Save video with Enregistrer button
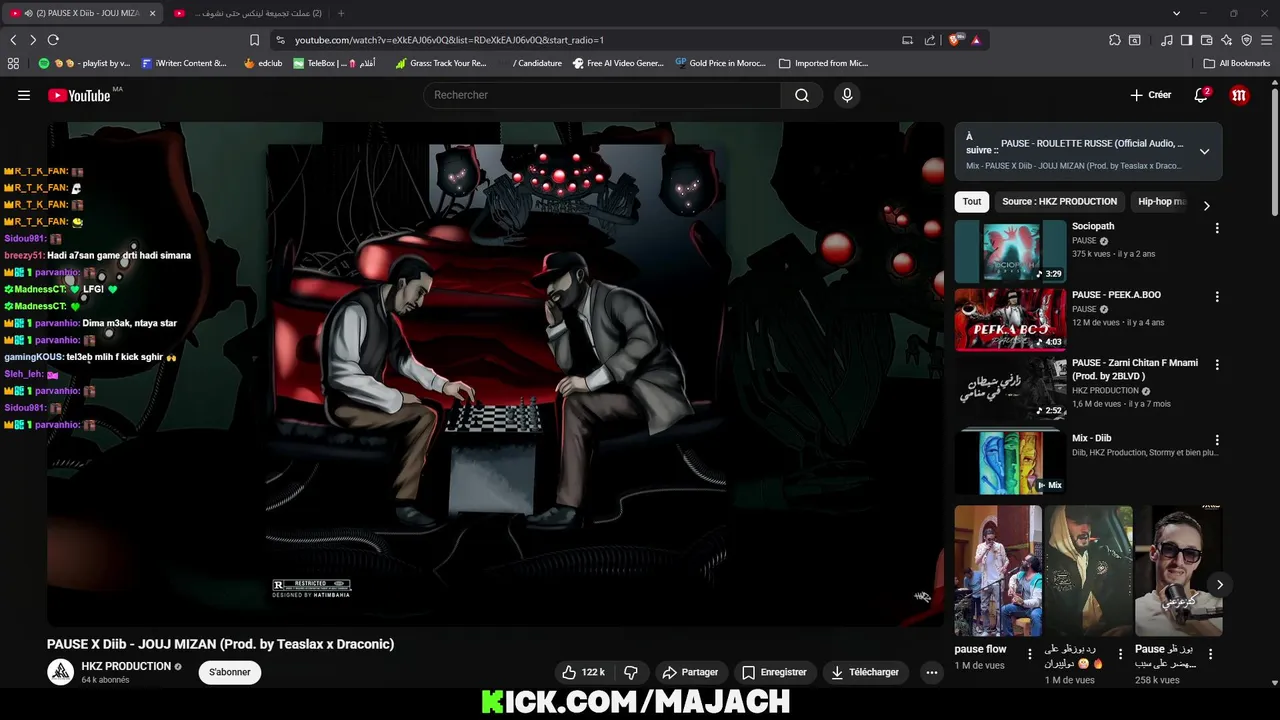The width and height of the screenshot is (1280, 720). [774, 672]
